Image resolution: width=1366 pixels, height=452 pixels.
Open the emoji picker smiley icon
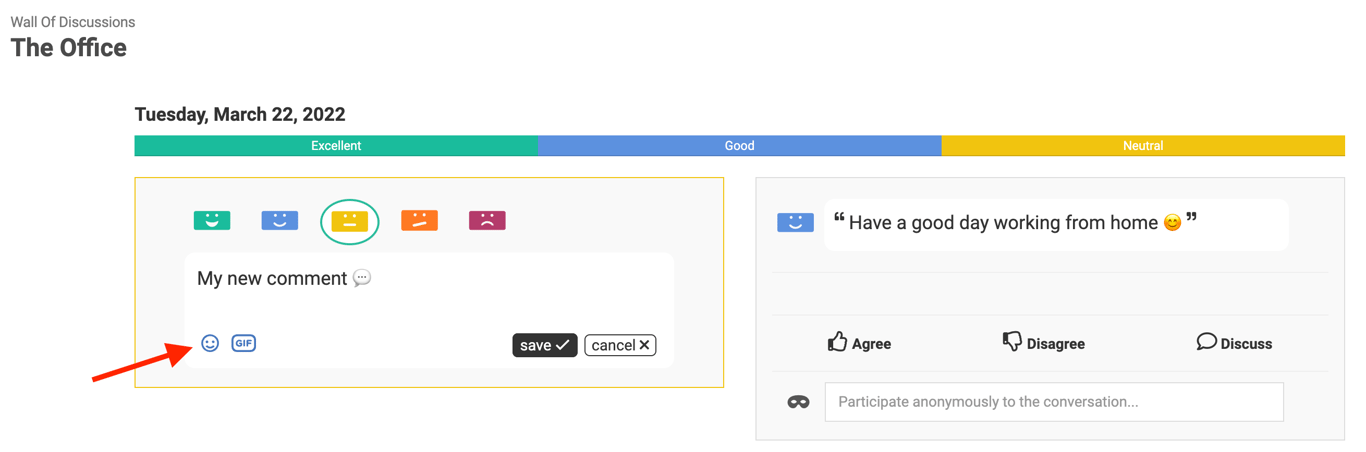click(x=210, y=343)
